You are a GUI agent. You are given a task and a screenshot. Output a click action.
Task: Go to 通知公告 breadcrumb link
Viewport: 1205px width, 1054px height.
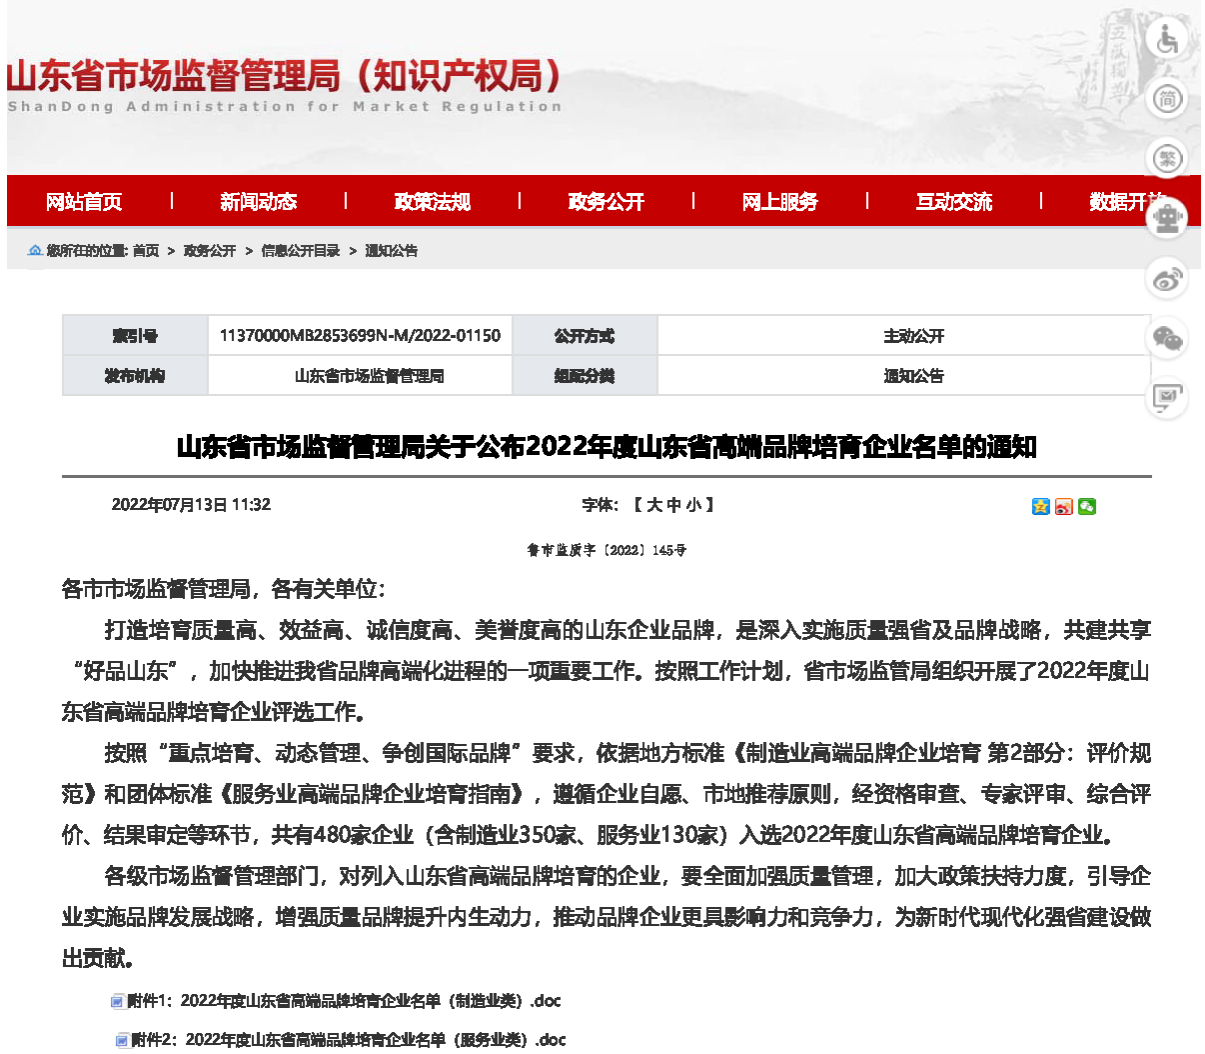[391, 251]
